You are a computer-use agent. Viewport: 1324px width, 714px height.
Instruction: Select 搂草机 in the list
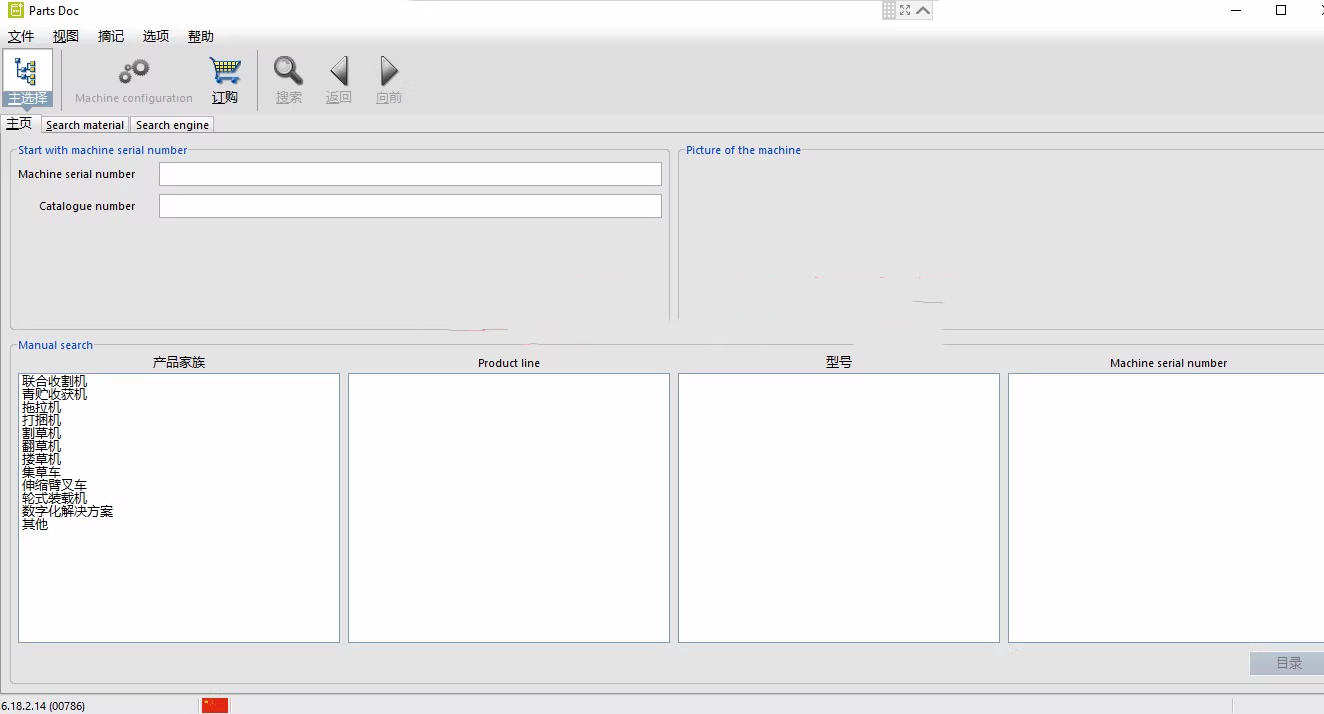(41, 459)
